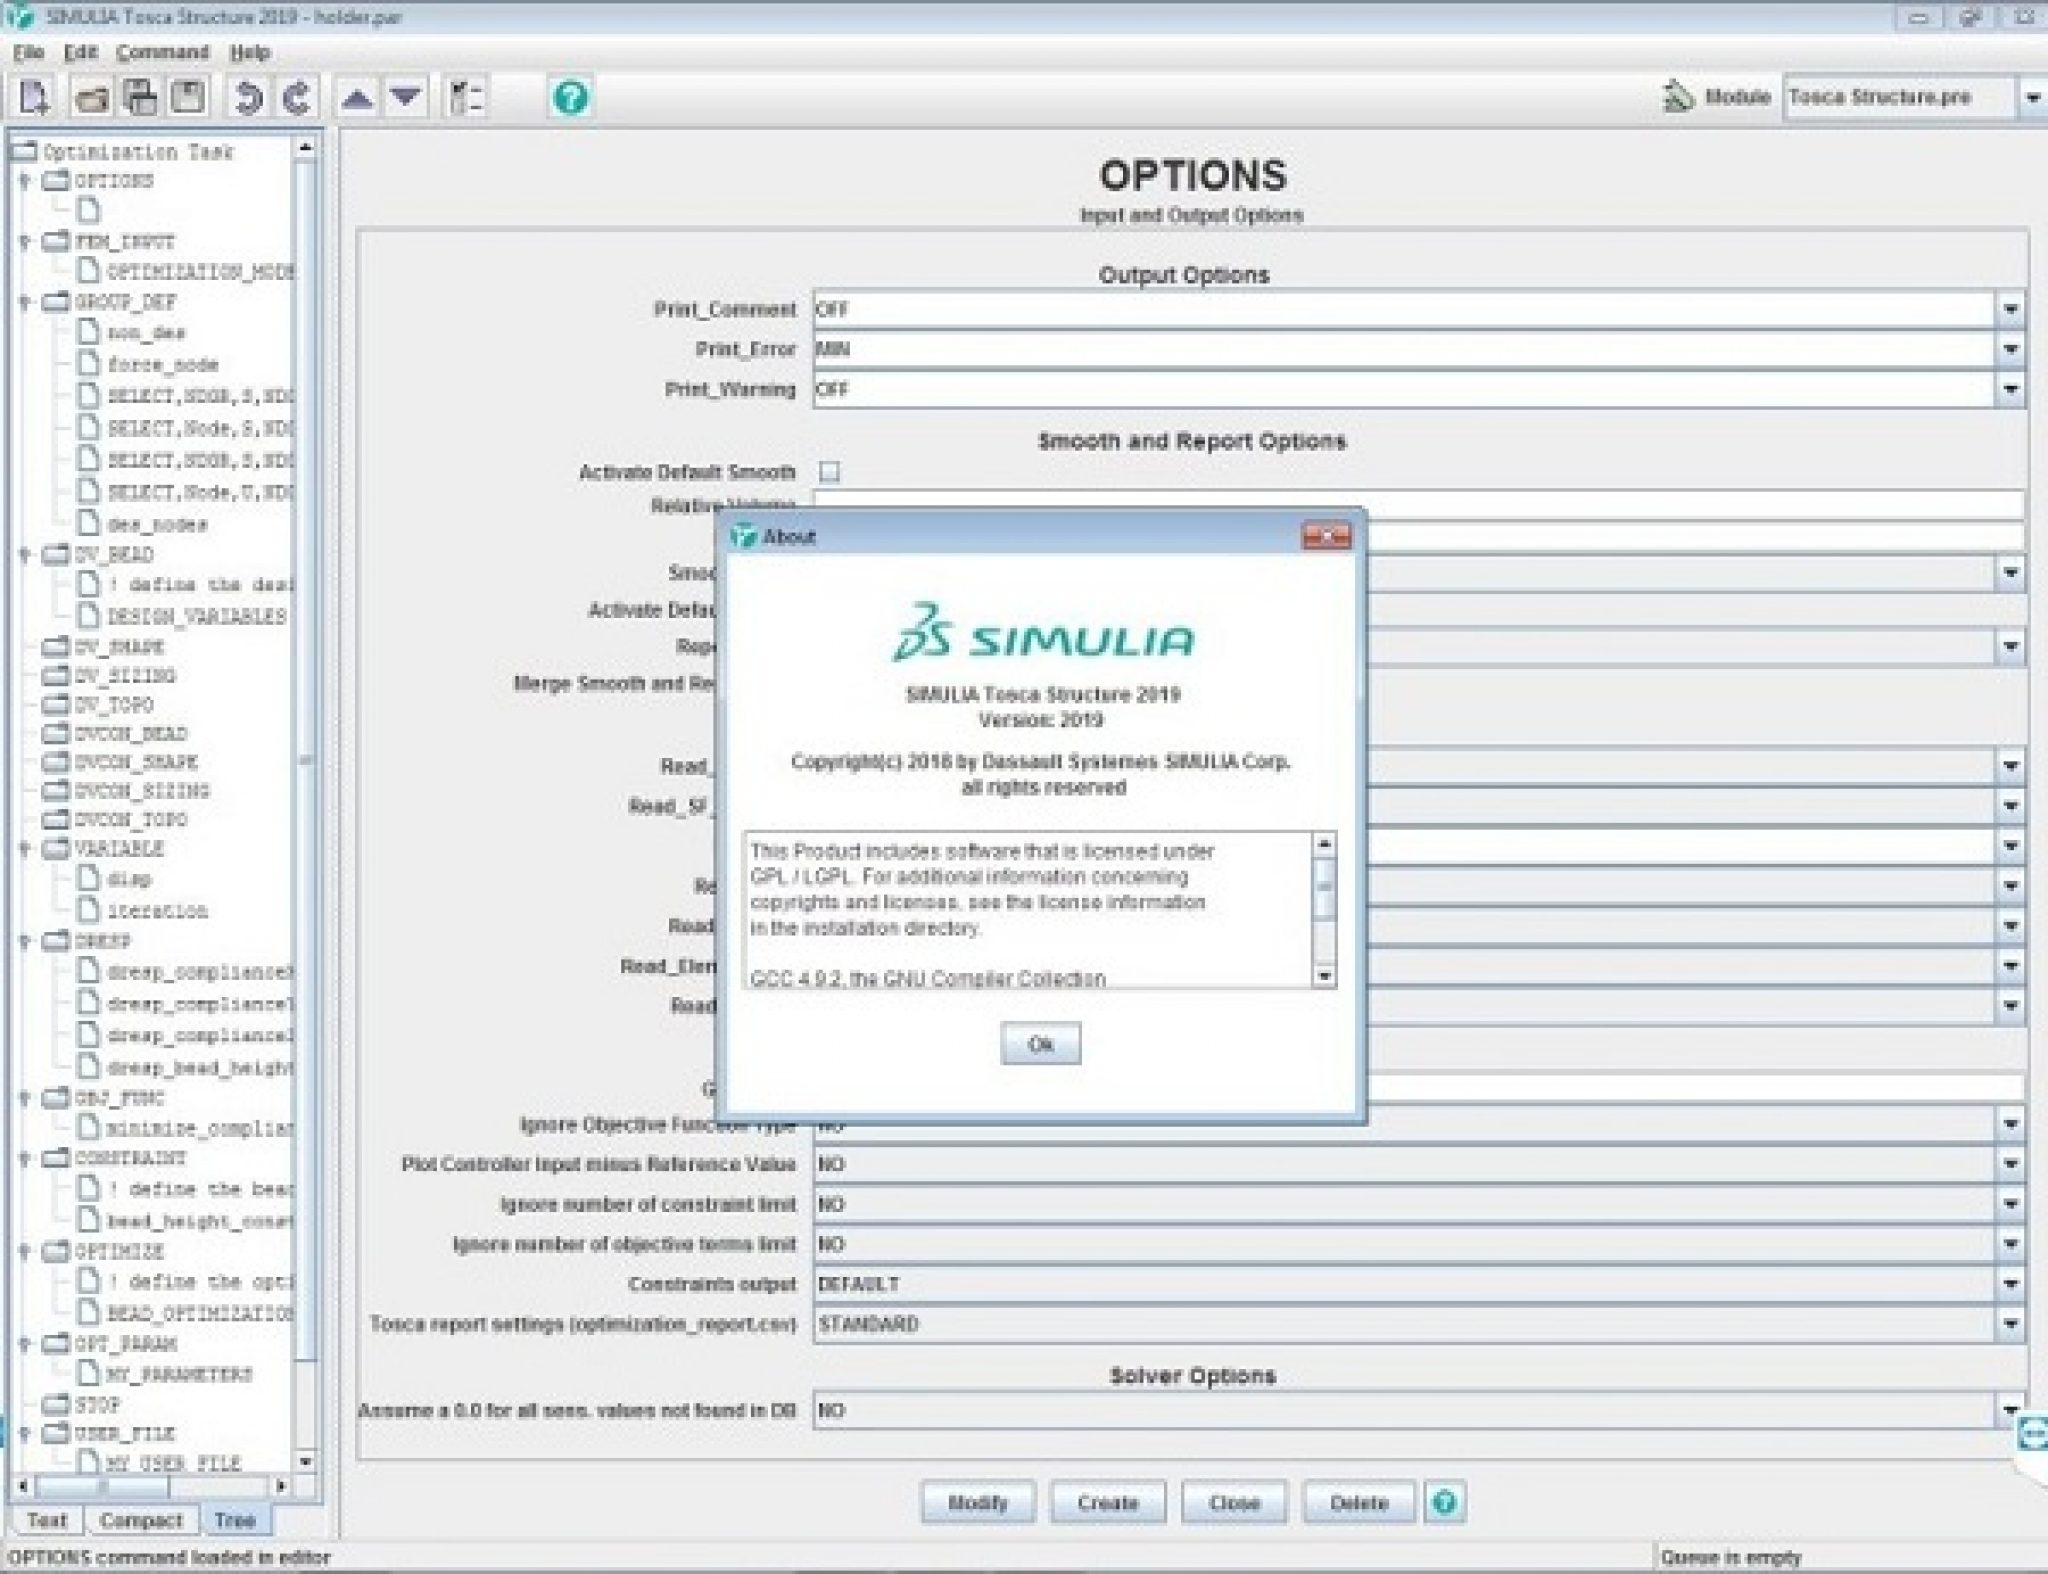Click the undo arrow icon
Image resolution: width=2048 pixels, height=1574 pixels.
click(x=247, y=98)
